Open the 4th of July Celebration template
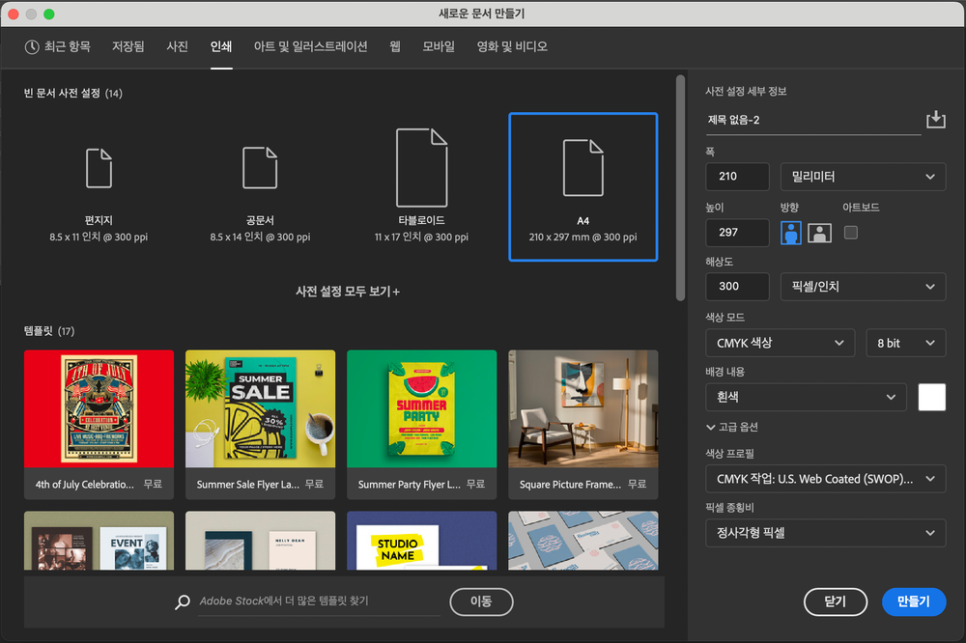Screen dimensions: 966x643 pos(99,424)
